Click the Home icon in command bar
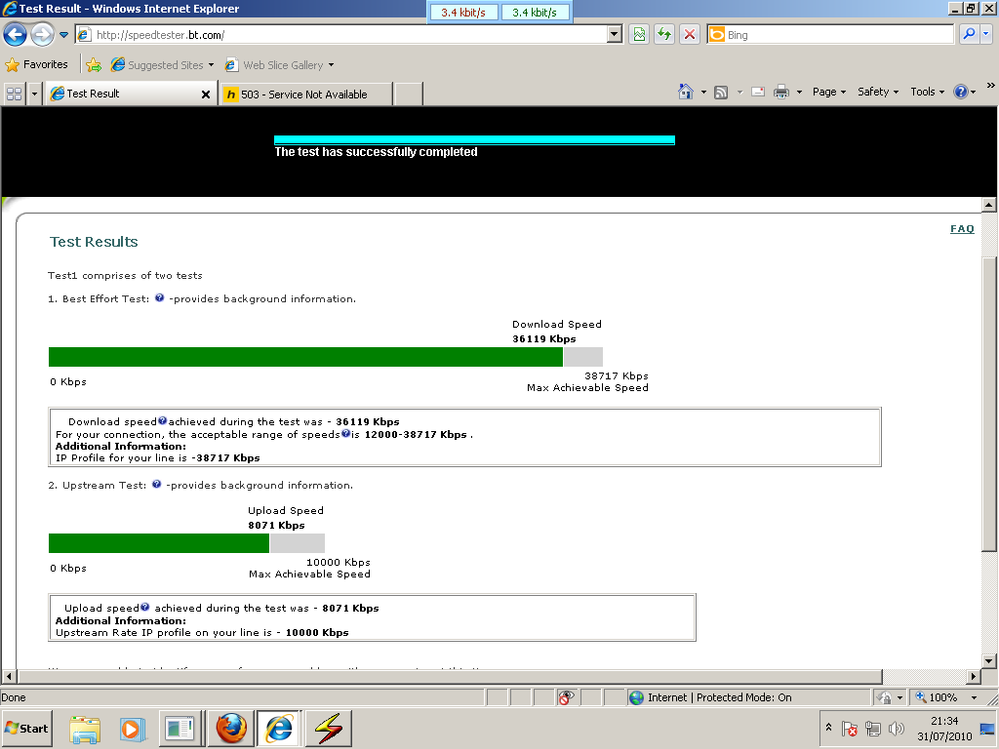This screenshot has height=749, width=999. 686,92
